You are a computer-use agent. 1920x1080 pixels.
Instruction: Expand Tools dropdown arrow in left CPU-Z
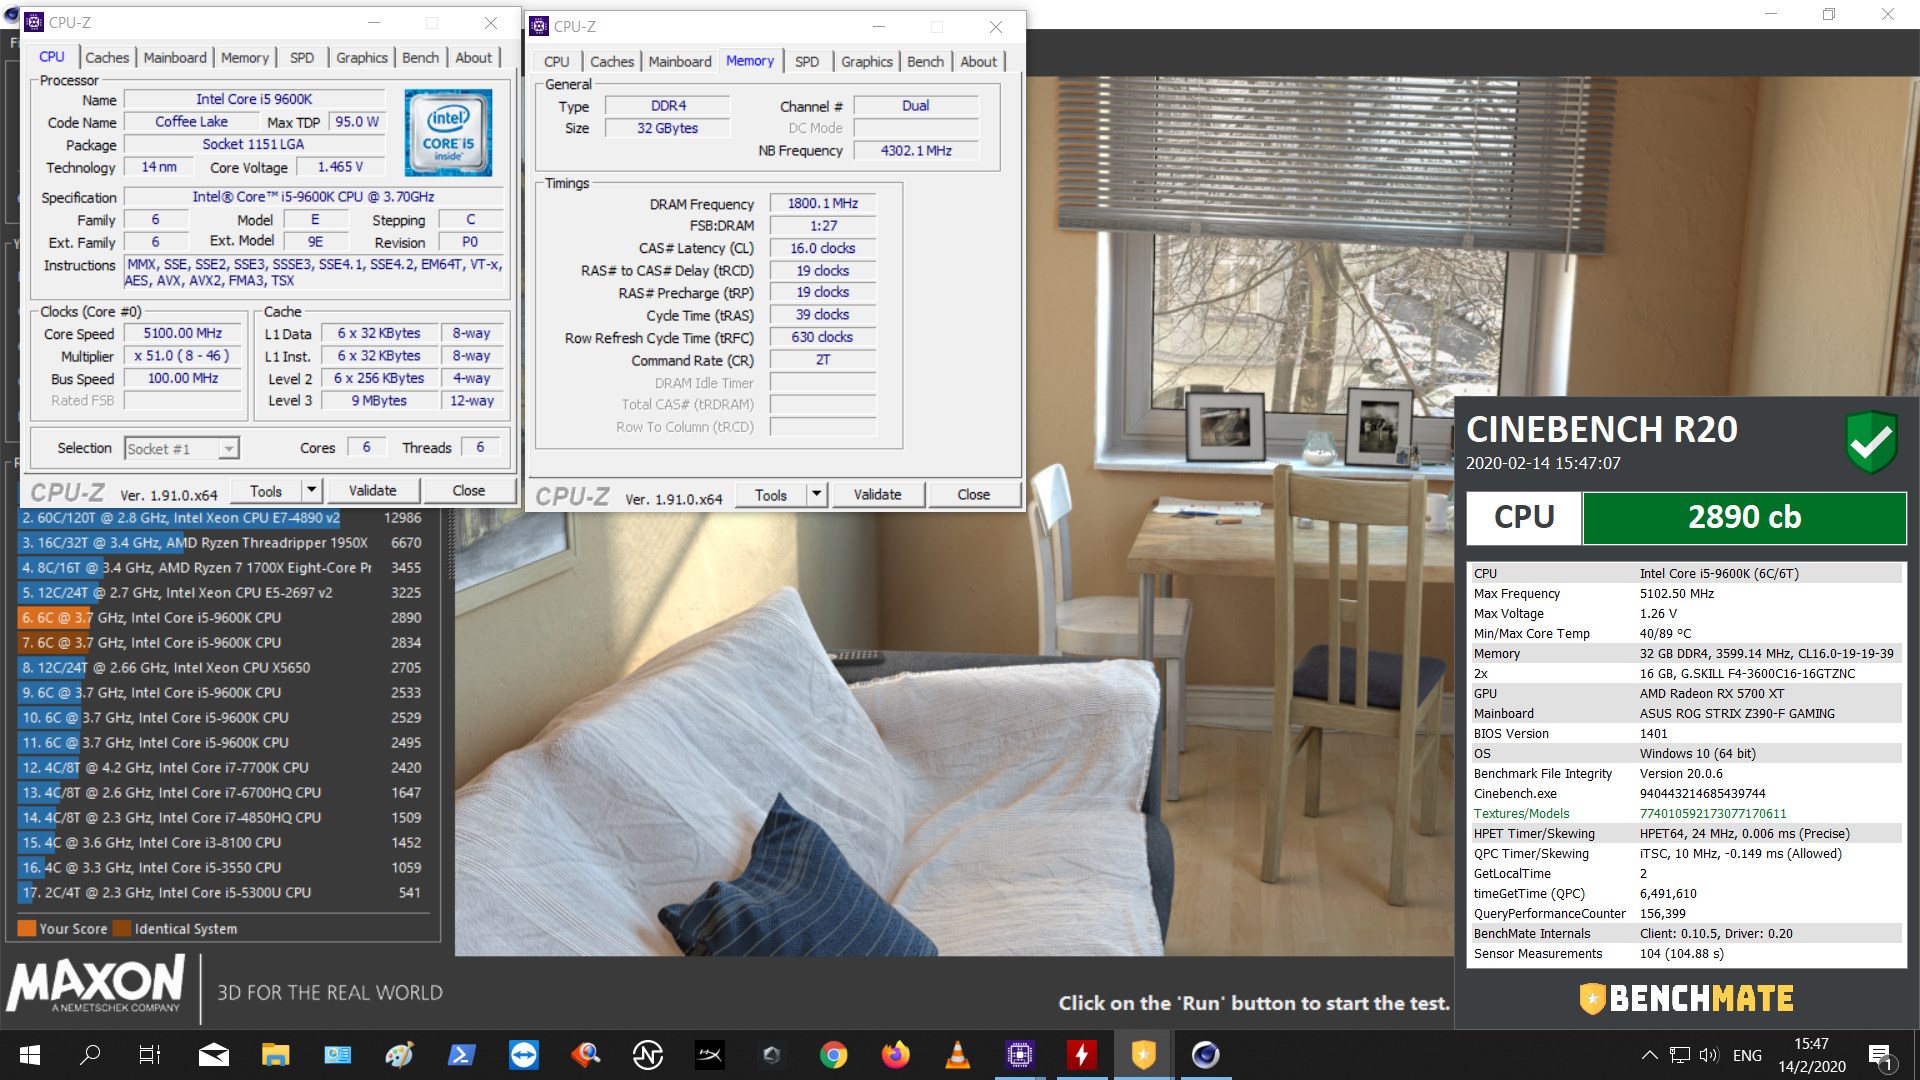pyautogui.click(x=311, y=491)
